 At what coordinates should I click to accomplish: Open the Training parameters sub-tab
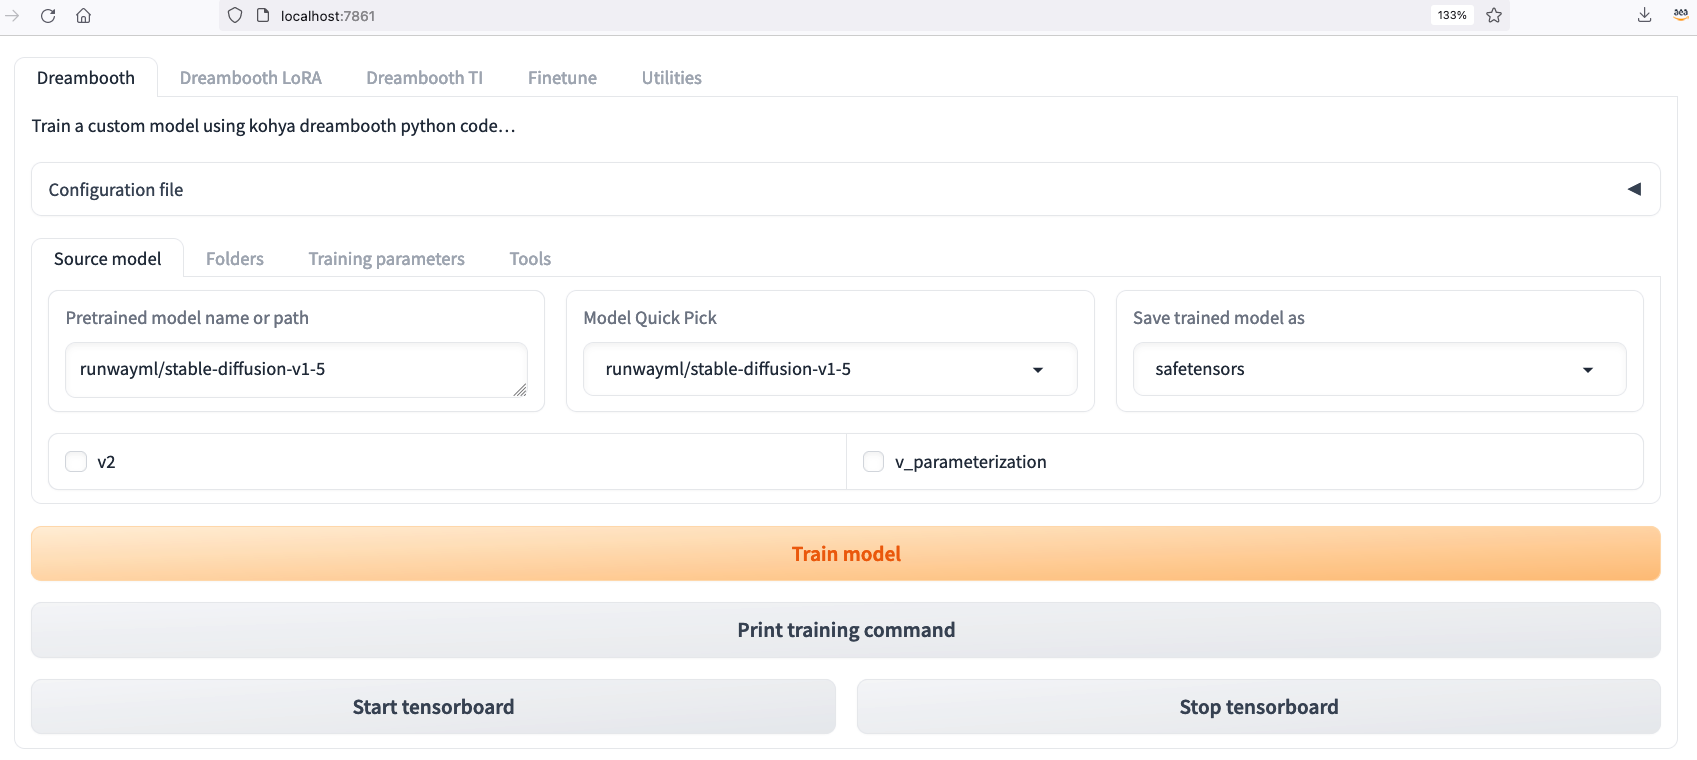click(387, 259)
